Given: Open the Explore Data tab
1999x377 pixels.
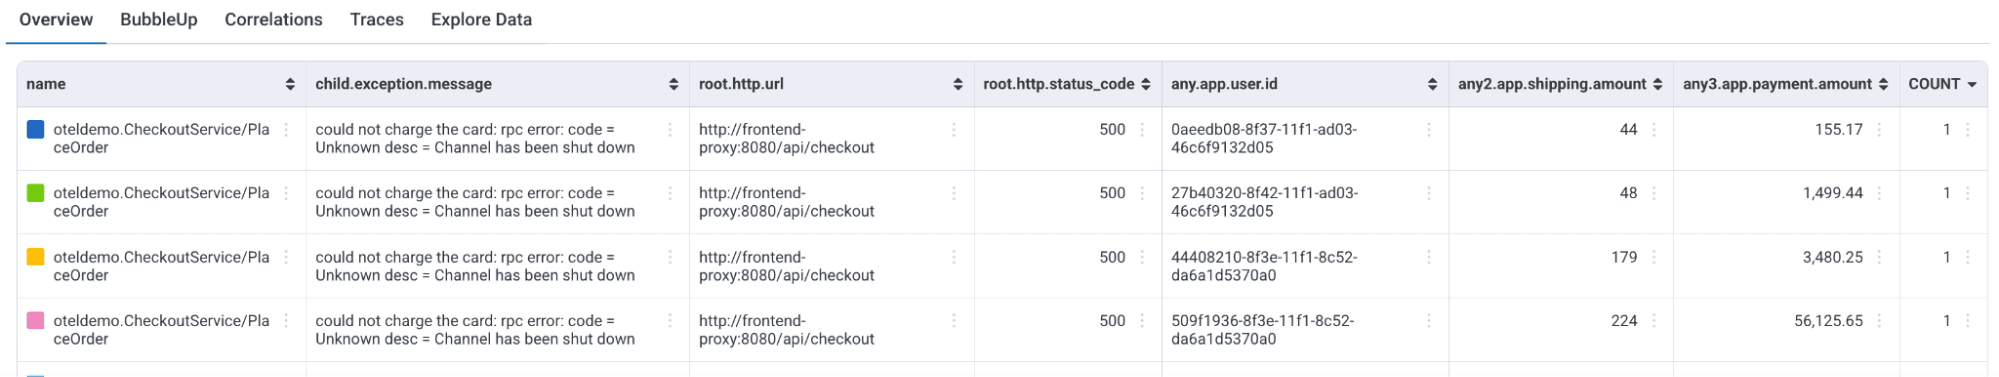Looking at the screenshot, I should 481,20.
